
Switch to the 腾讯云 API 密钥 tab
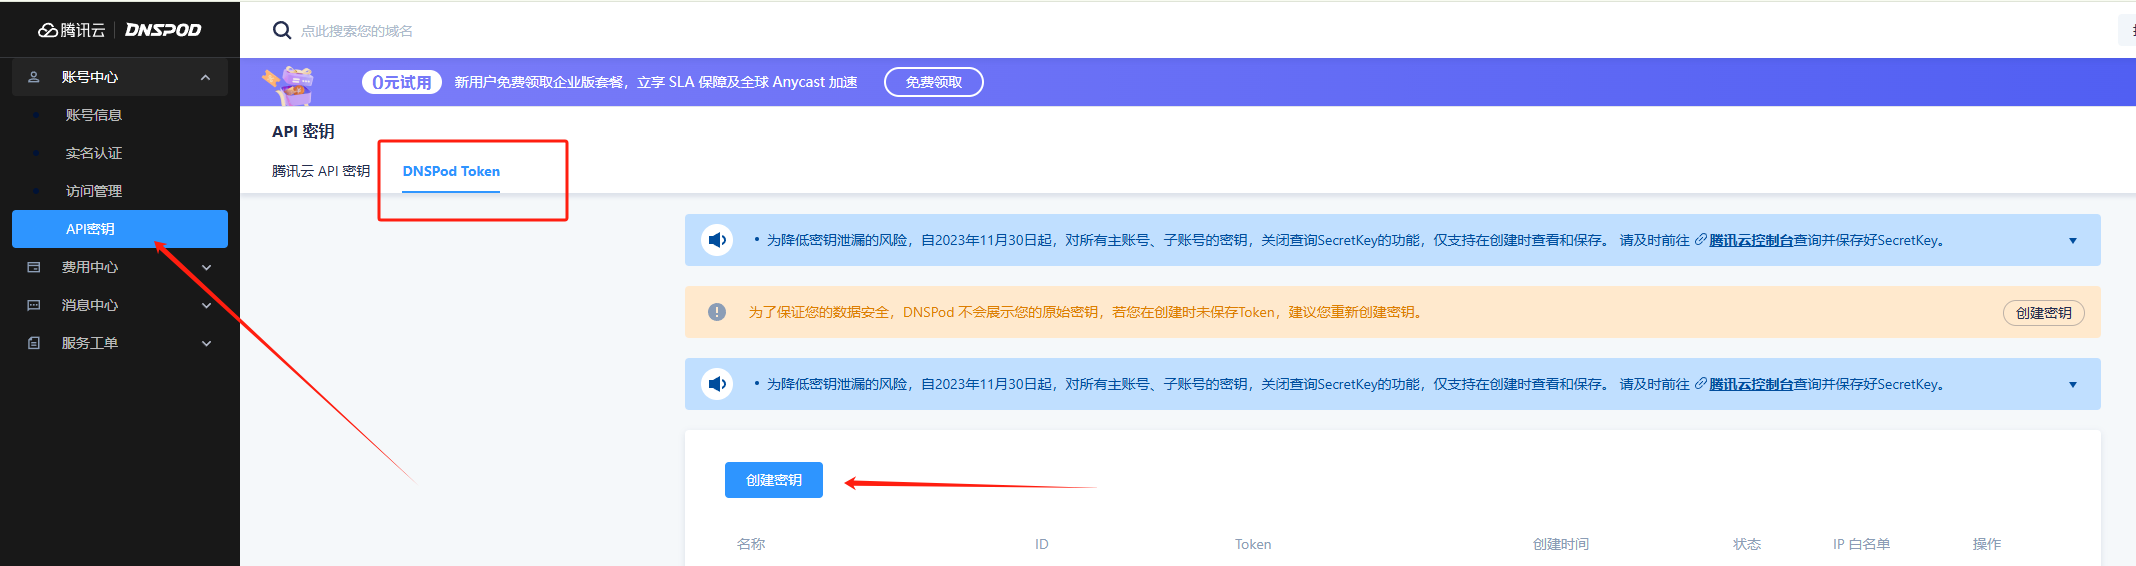[x=321, y=171]
